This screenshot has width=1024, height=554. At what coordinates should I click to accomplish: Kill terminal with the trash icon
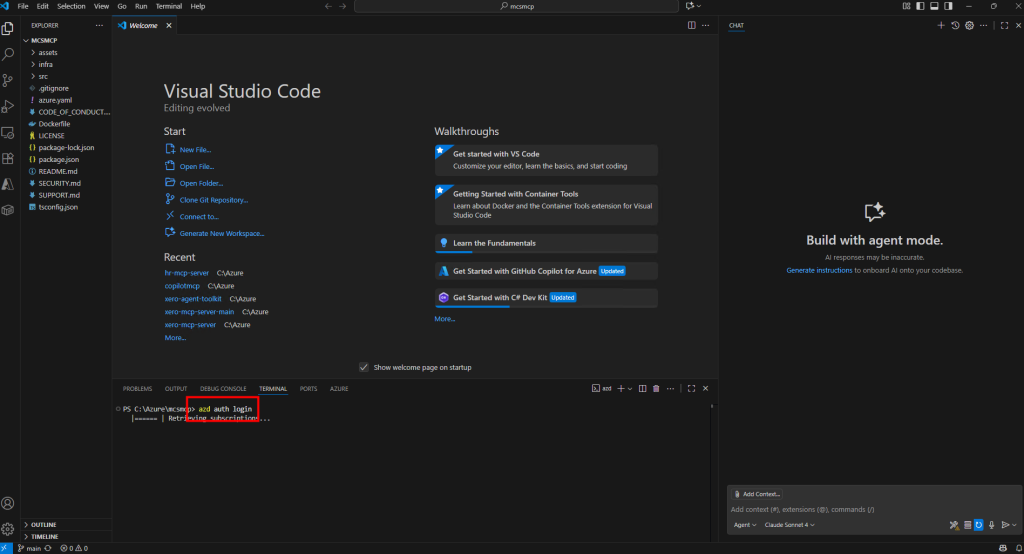click(656, 388)
